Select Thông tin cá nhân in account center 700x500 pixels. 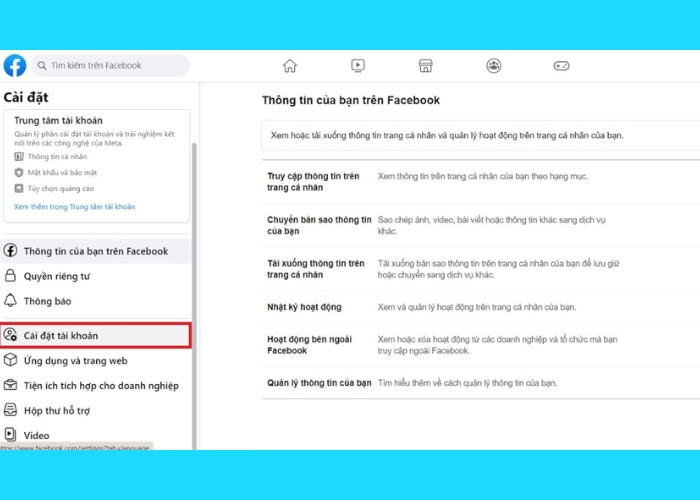(x=57, y=157)
